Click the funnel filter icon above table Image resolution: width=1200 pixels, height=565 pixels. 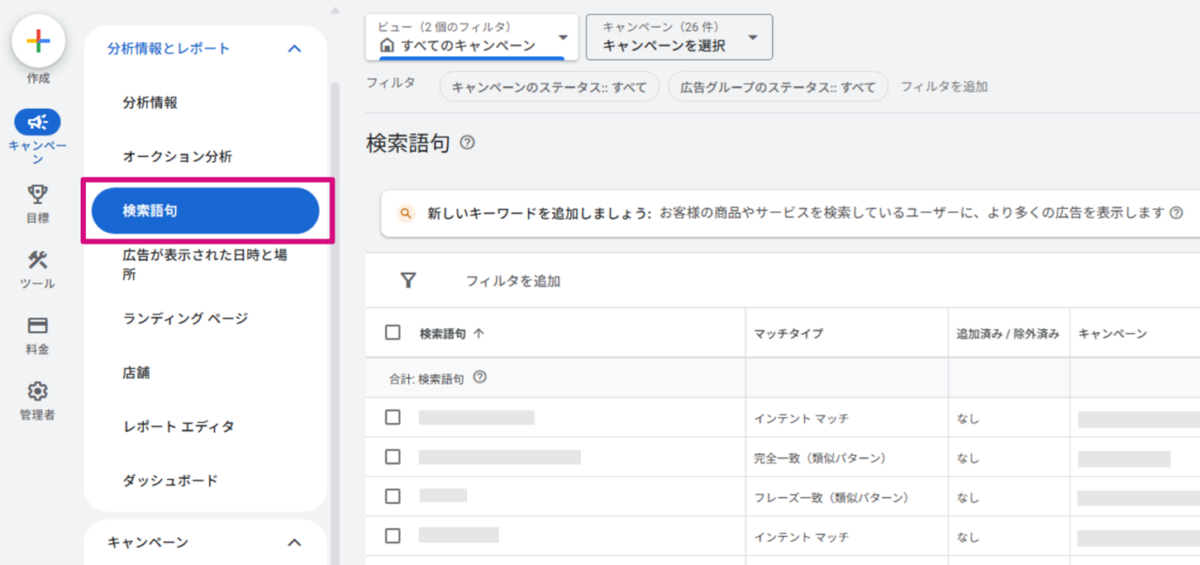408,281
